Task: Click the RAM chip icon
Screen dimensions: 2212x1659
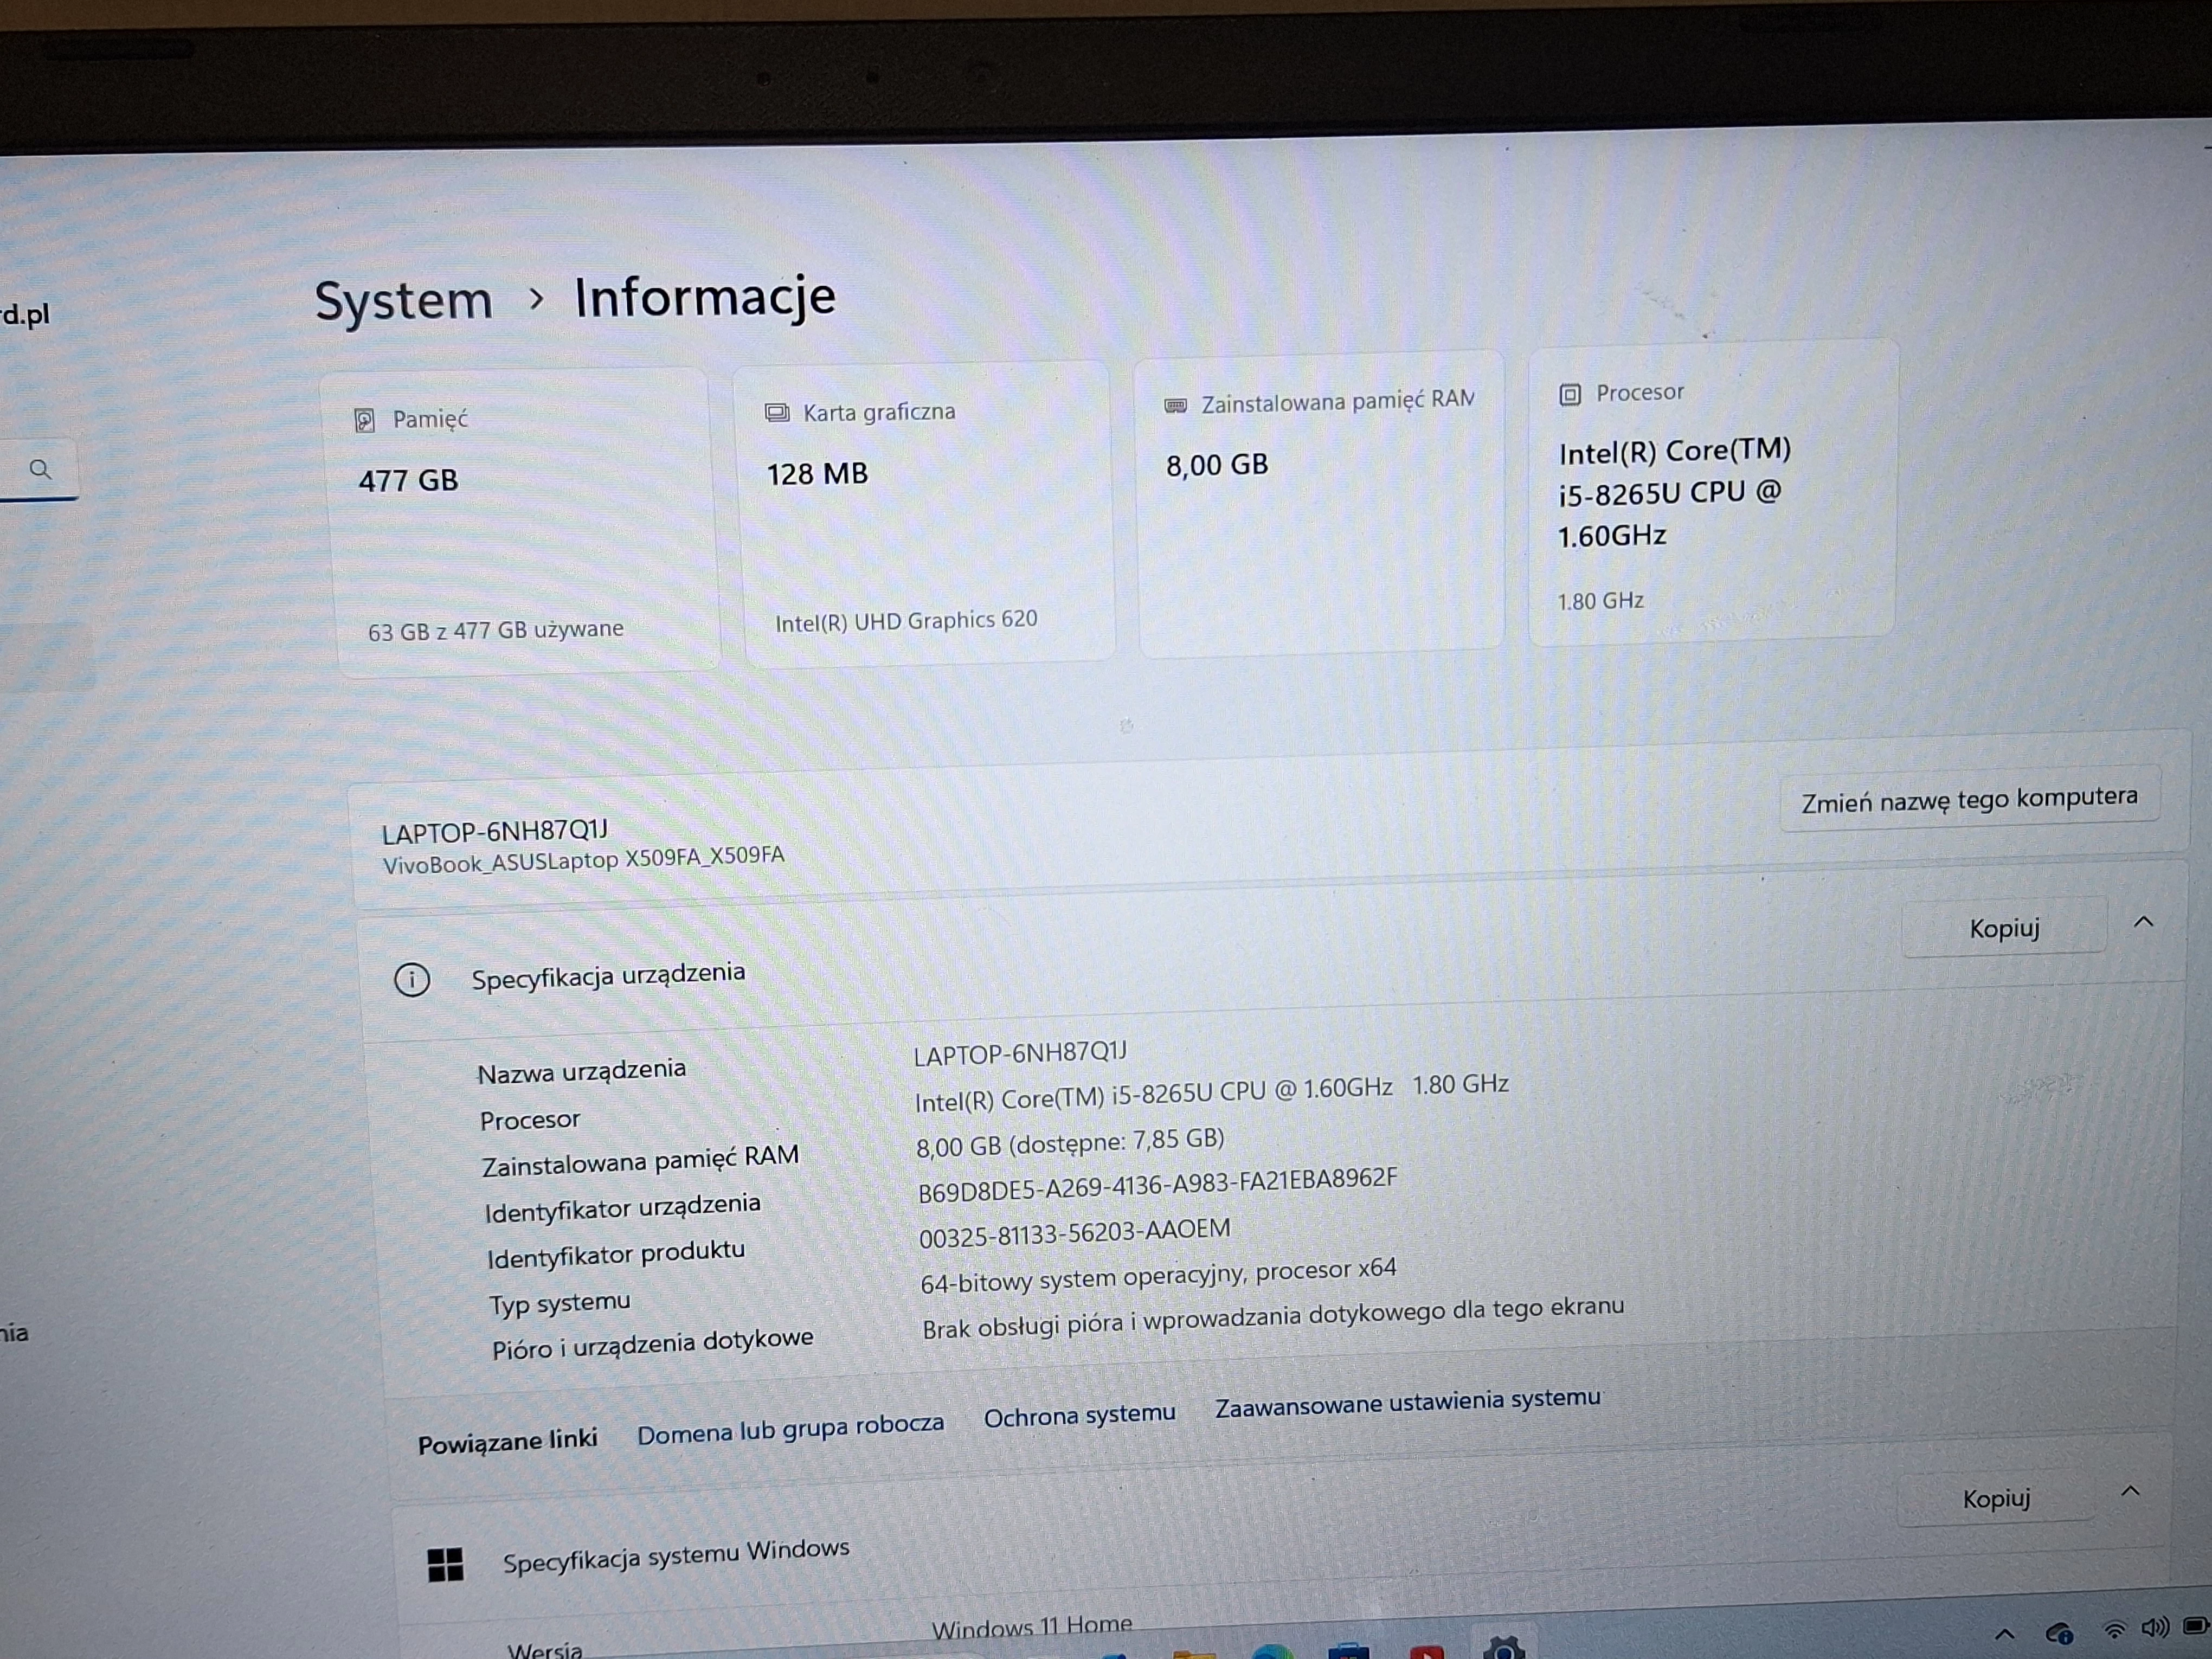Action: point(1176,405)
